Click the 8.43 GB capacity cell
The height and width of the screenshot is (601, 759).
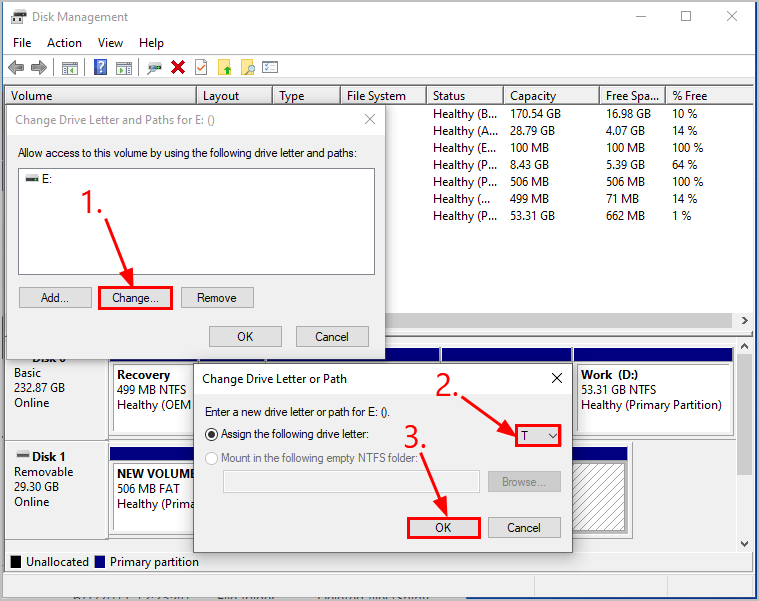pos(530,165)
